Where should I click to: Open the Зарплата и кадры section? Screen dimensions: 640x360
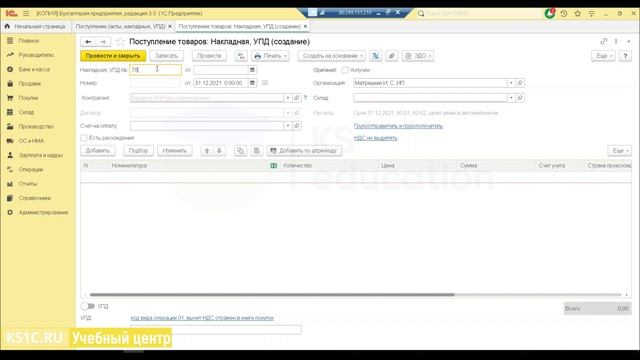pyautogui.click(x=40, y=155)
